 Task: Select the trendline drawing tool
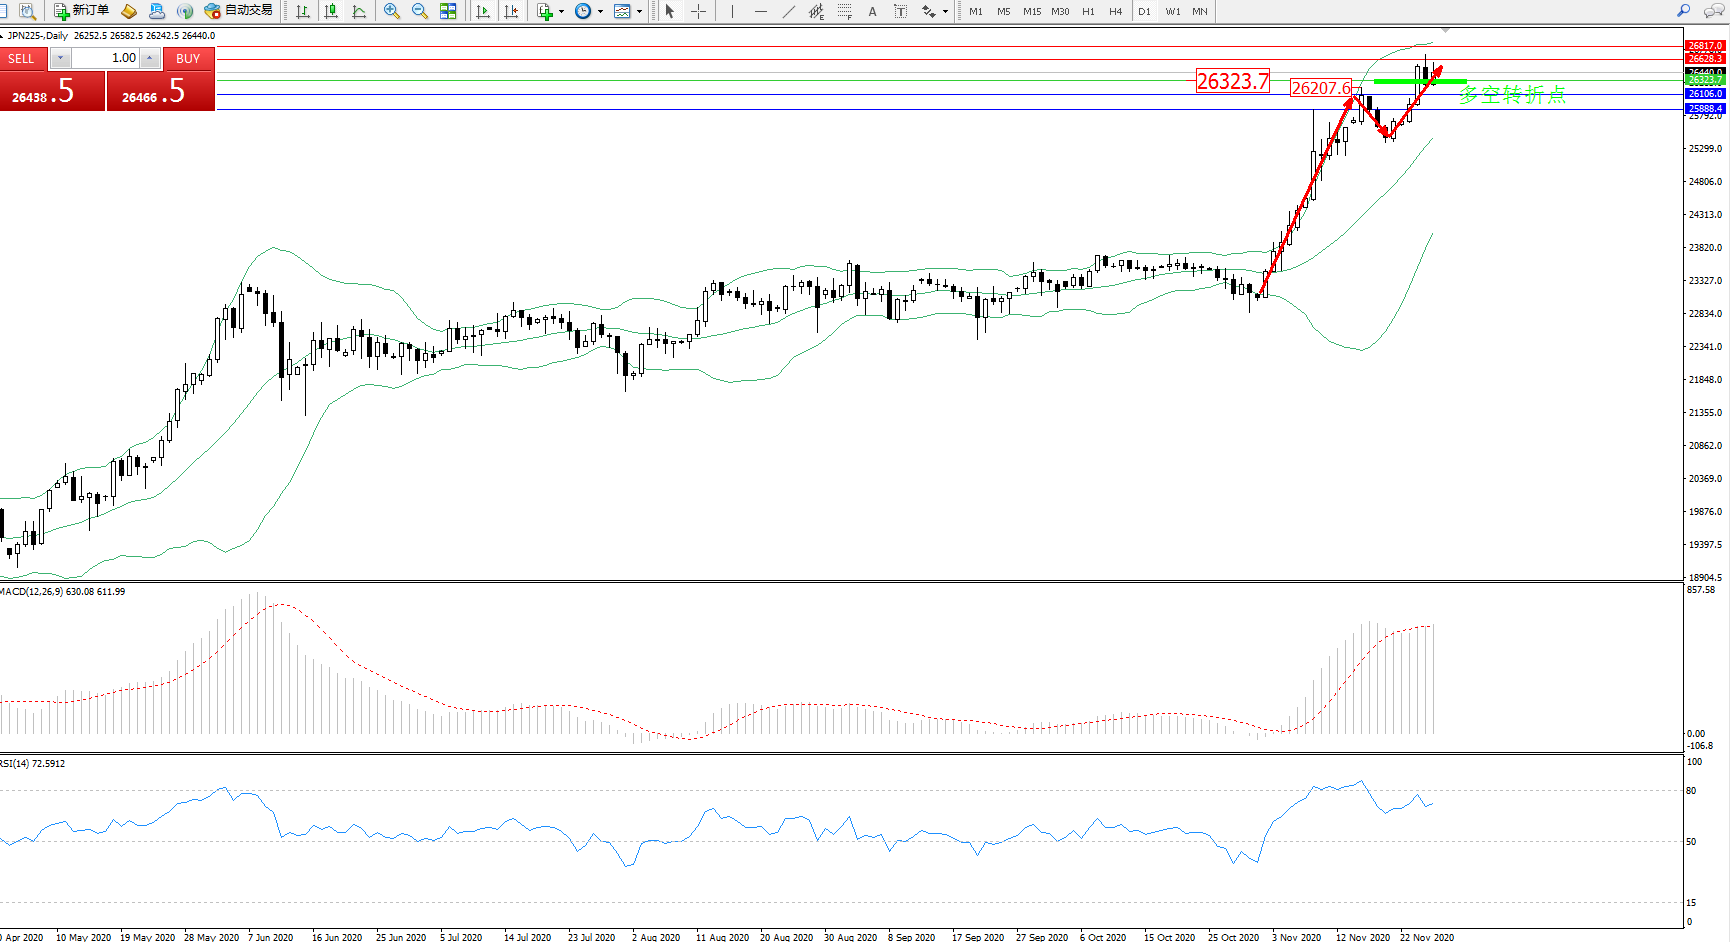coord(789,11)
